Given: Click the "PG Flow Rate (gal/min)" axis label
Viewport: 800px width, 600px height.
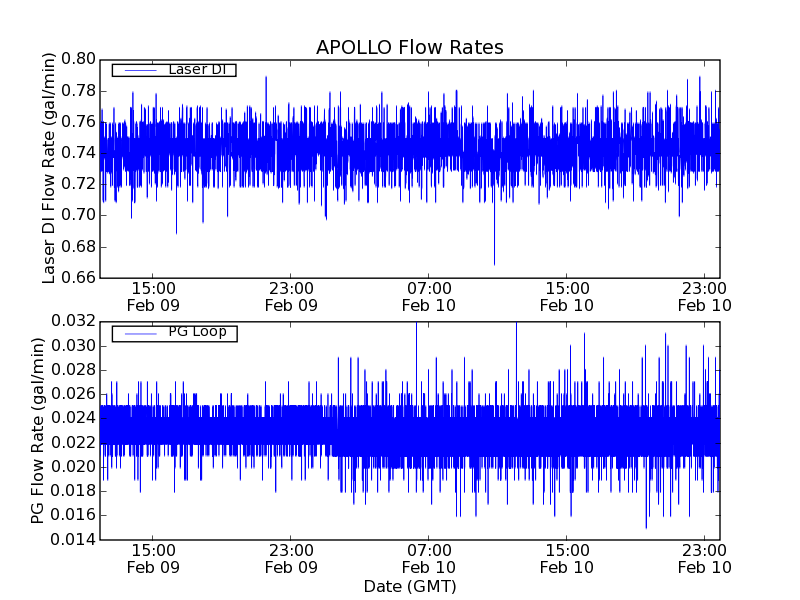Looking at the screenshot, I should [37, 430].
